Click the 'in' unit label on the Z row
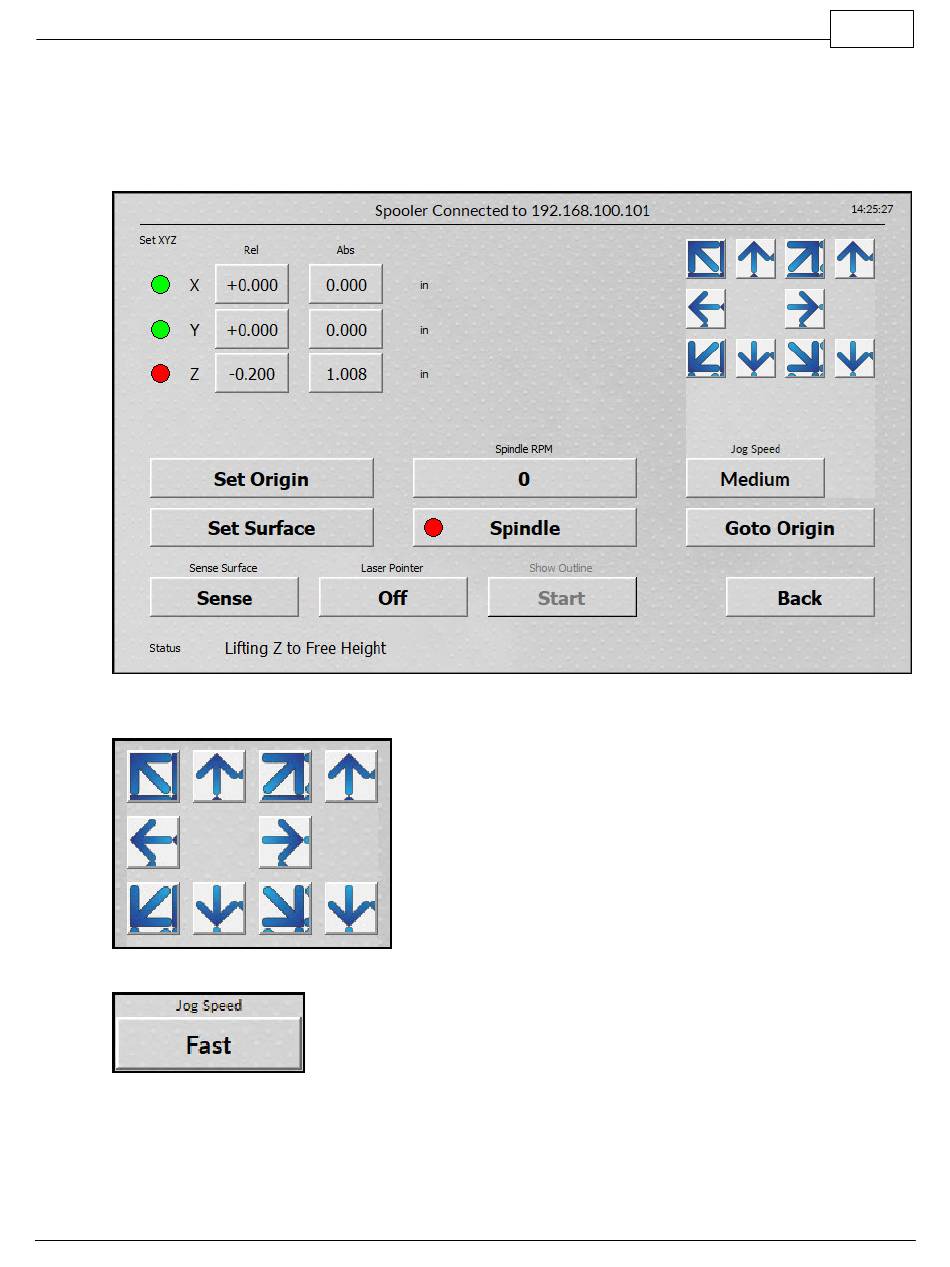 click(x=424, y=374)
